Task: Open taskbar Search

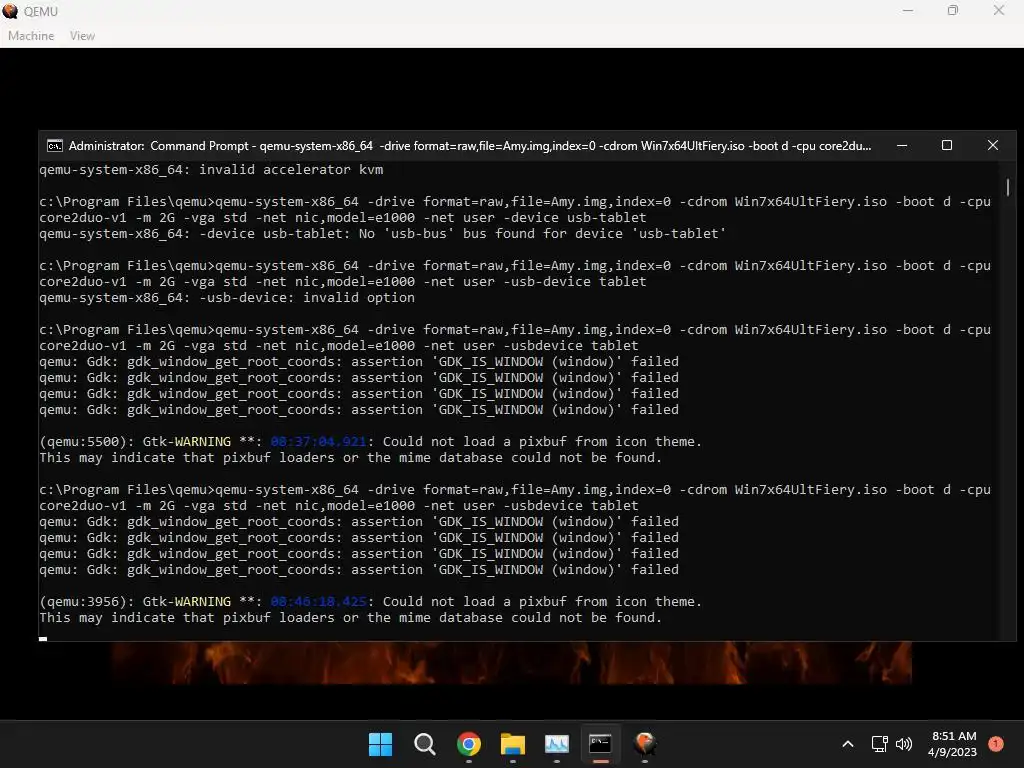Action: coord(424,744)
